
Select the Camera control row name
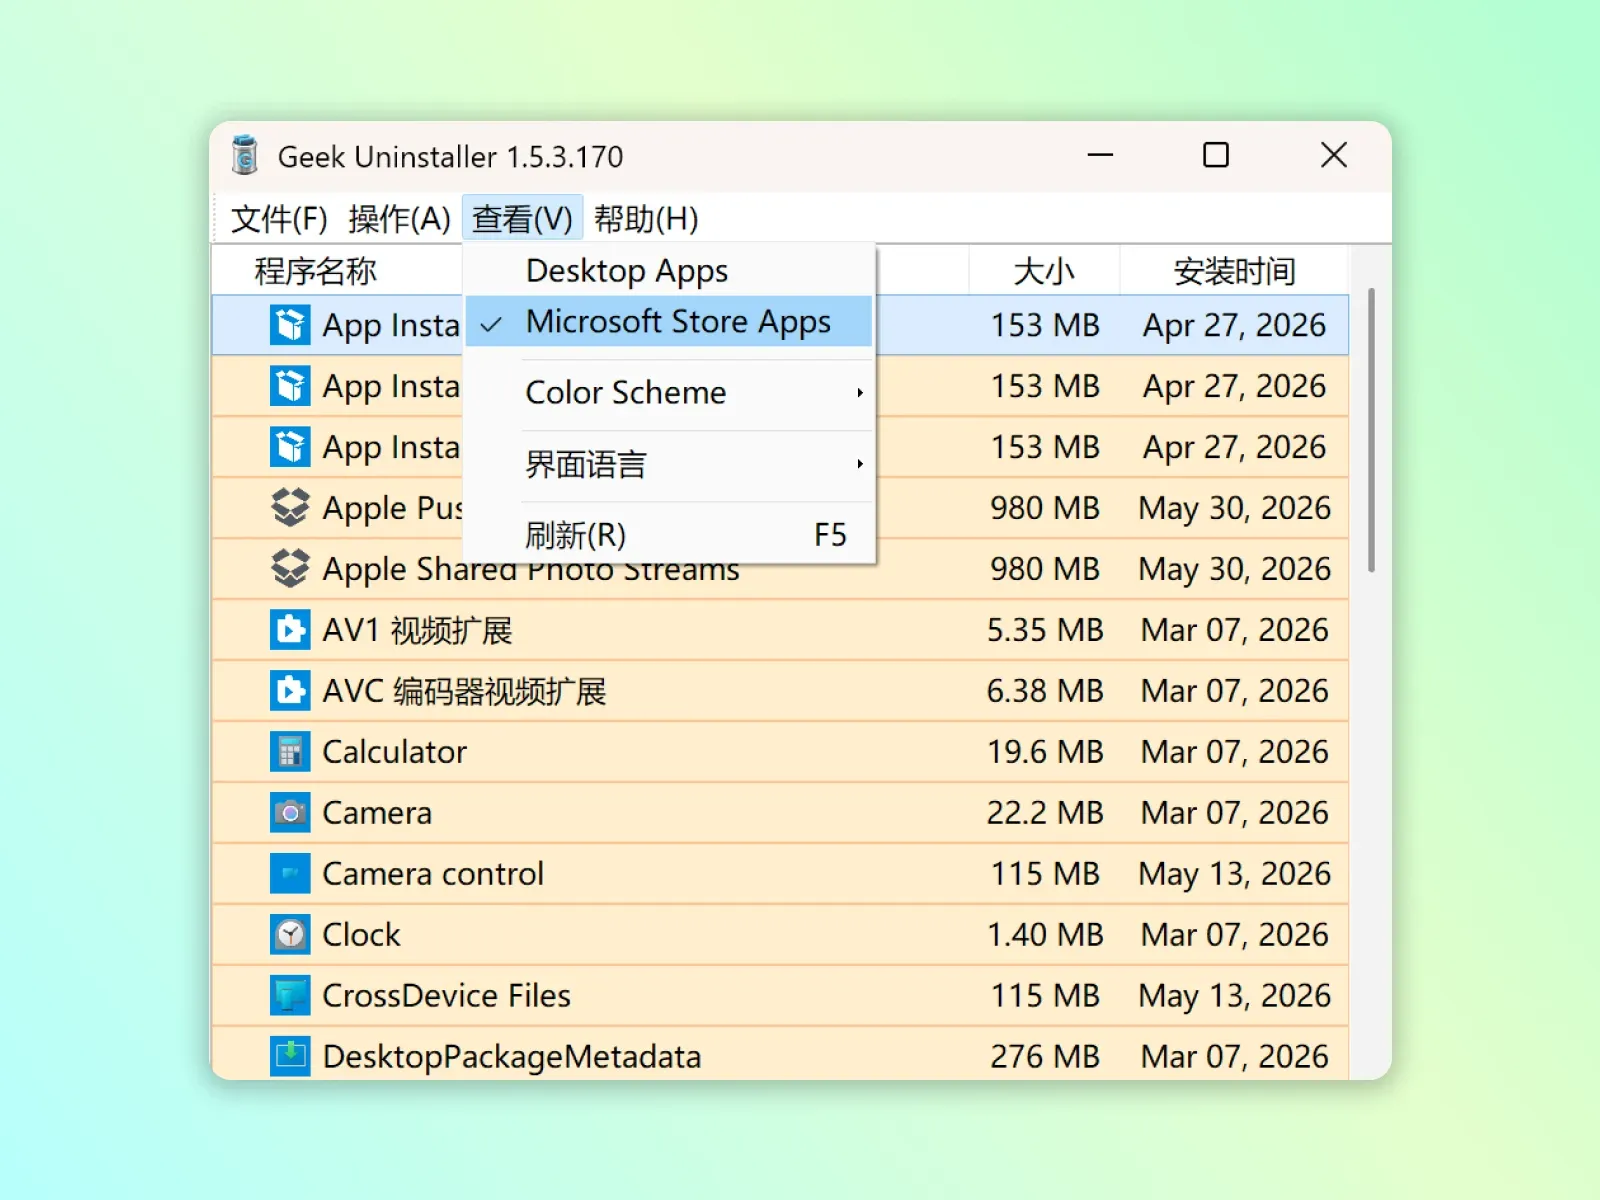[x=433, y=874]
